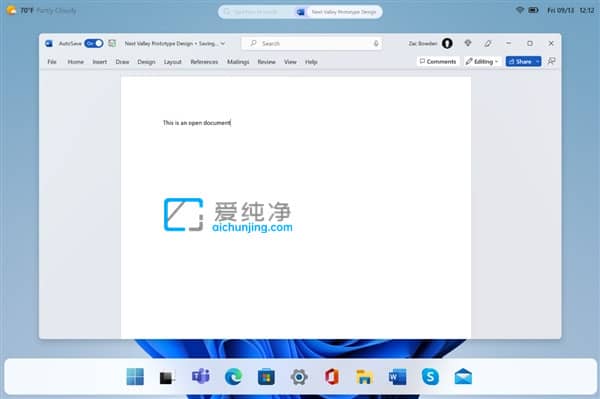Open the Design tab
Viewport: 600px width, 399px height.
click(146, 62)
